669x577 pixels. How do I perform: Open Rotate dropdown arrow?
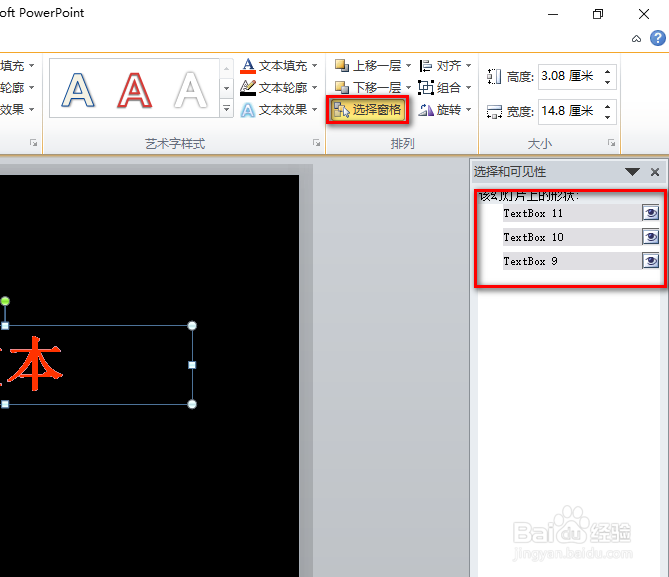click(468, 110)
